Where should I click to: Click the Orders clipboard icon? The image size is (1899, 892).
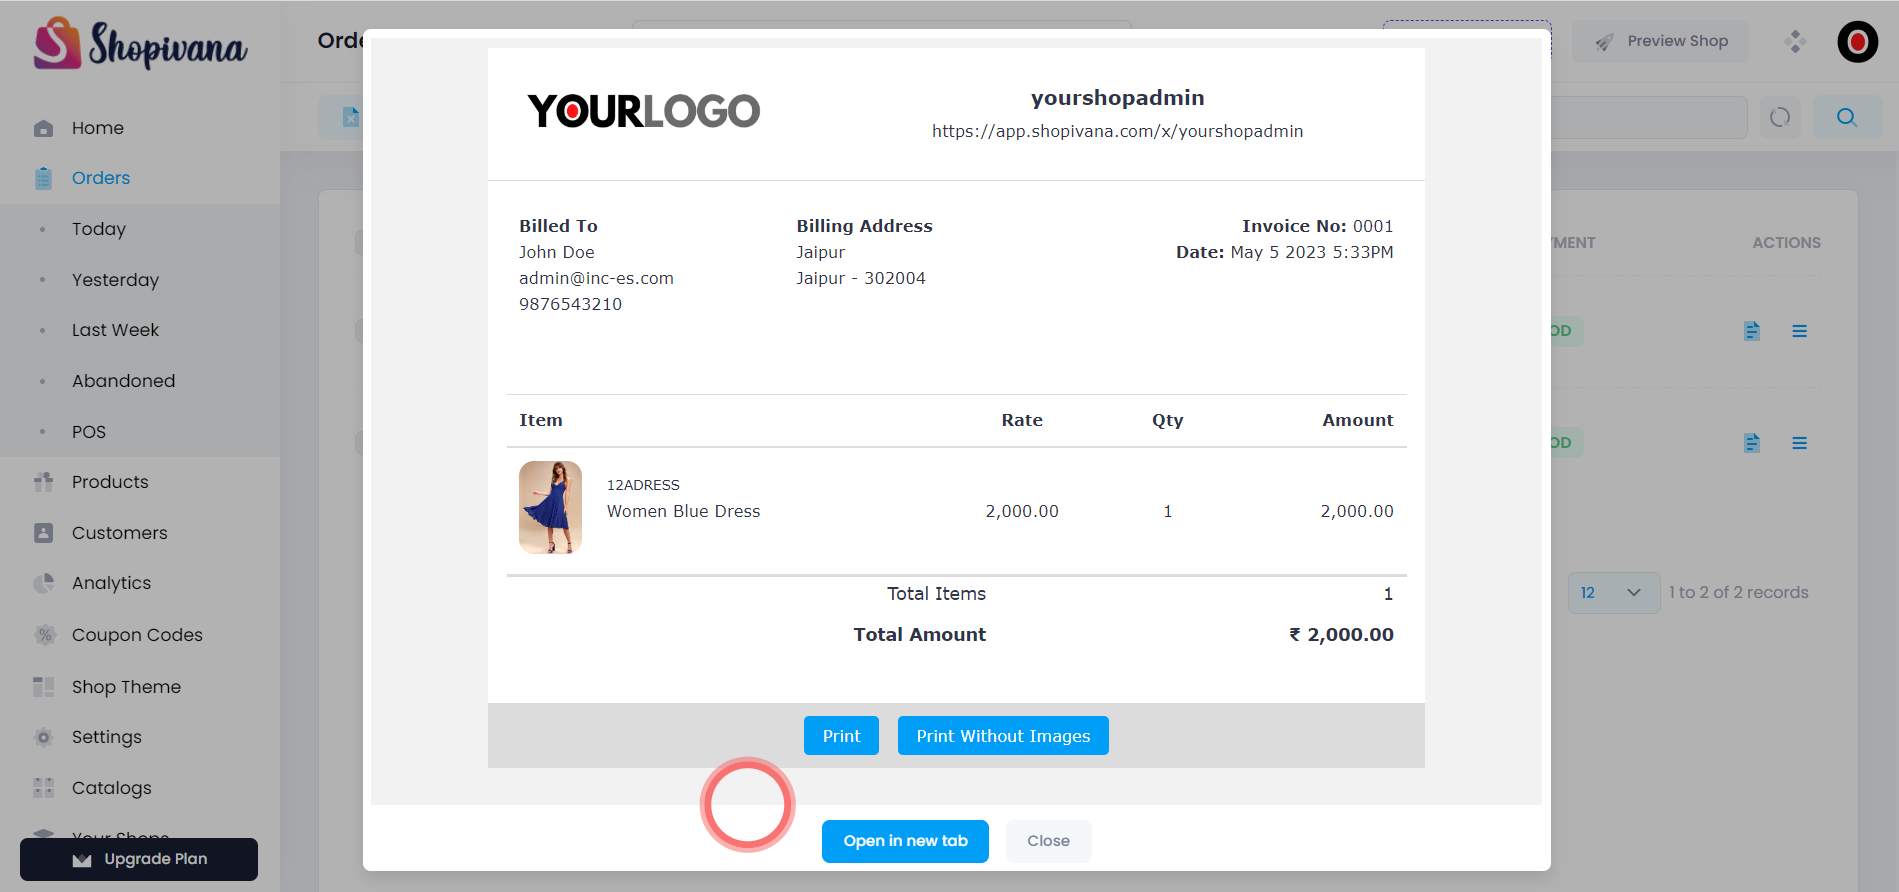pyautogui.click(x=43, y=178)
